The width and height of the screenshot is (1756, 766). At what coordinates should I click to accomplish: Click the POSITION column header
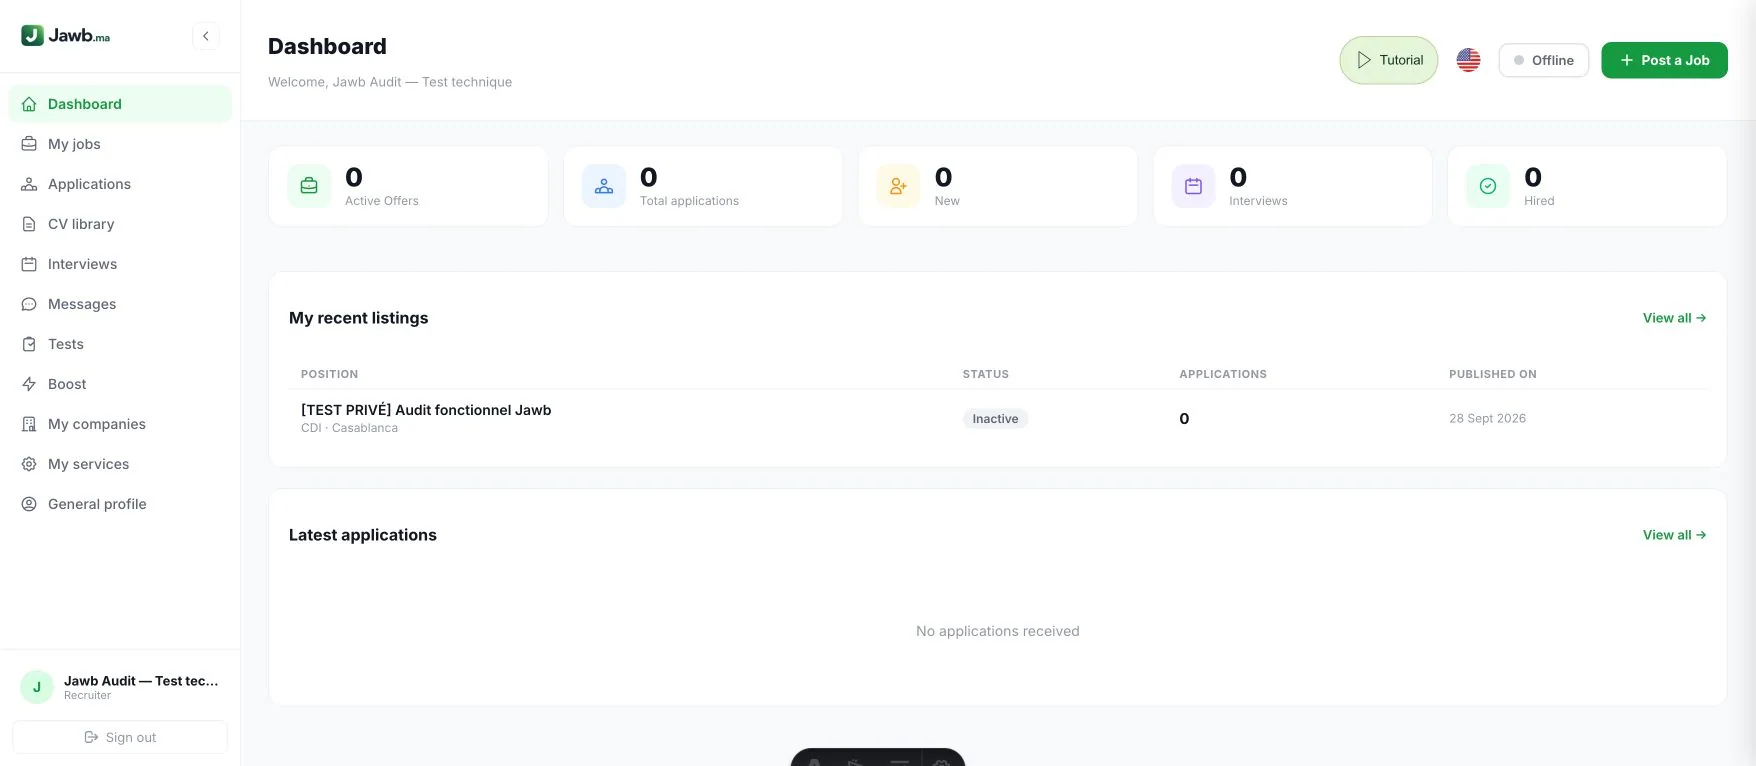[x=329, y=374]
